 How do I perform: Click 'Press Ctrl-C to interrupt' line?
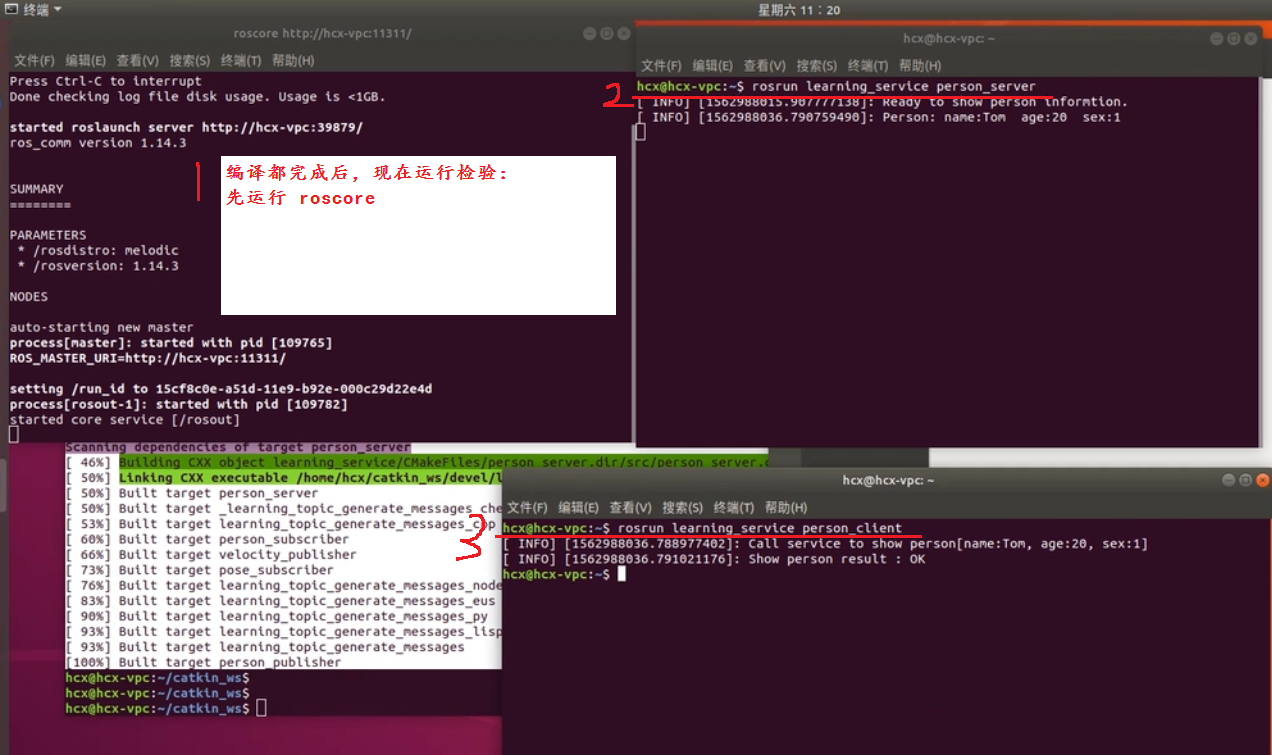(x=106, y=81)
